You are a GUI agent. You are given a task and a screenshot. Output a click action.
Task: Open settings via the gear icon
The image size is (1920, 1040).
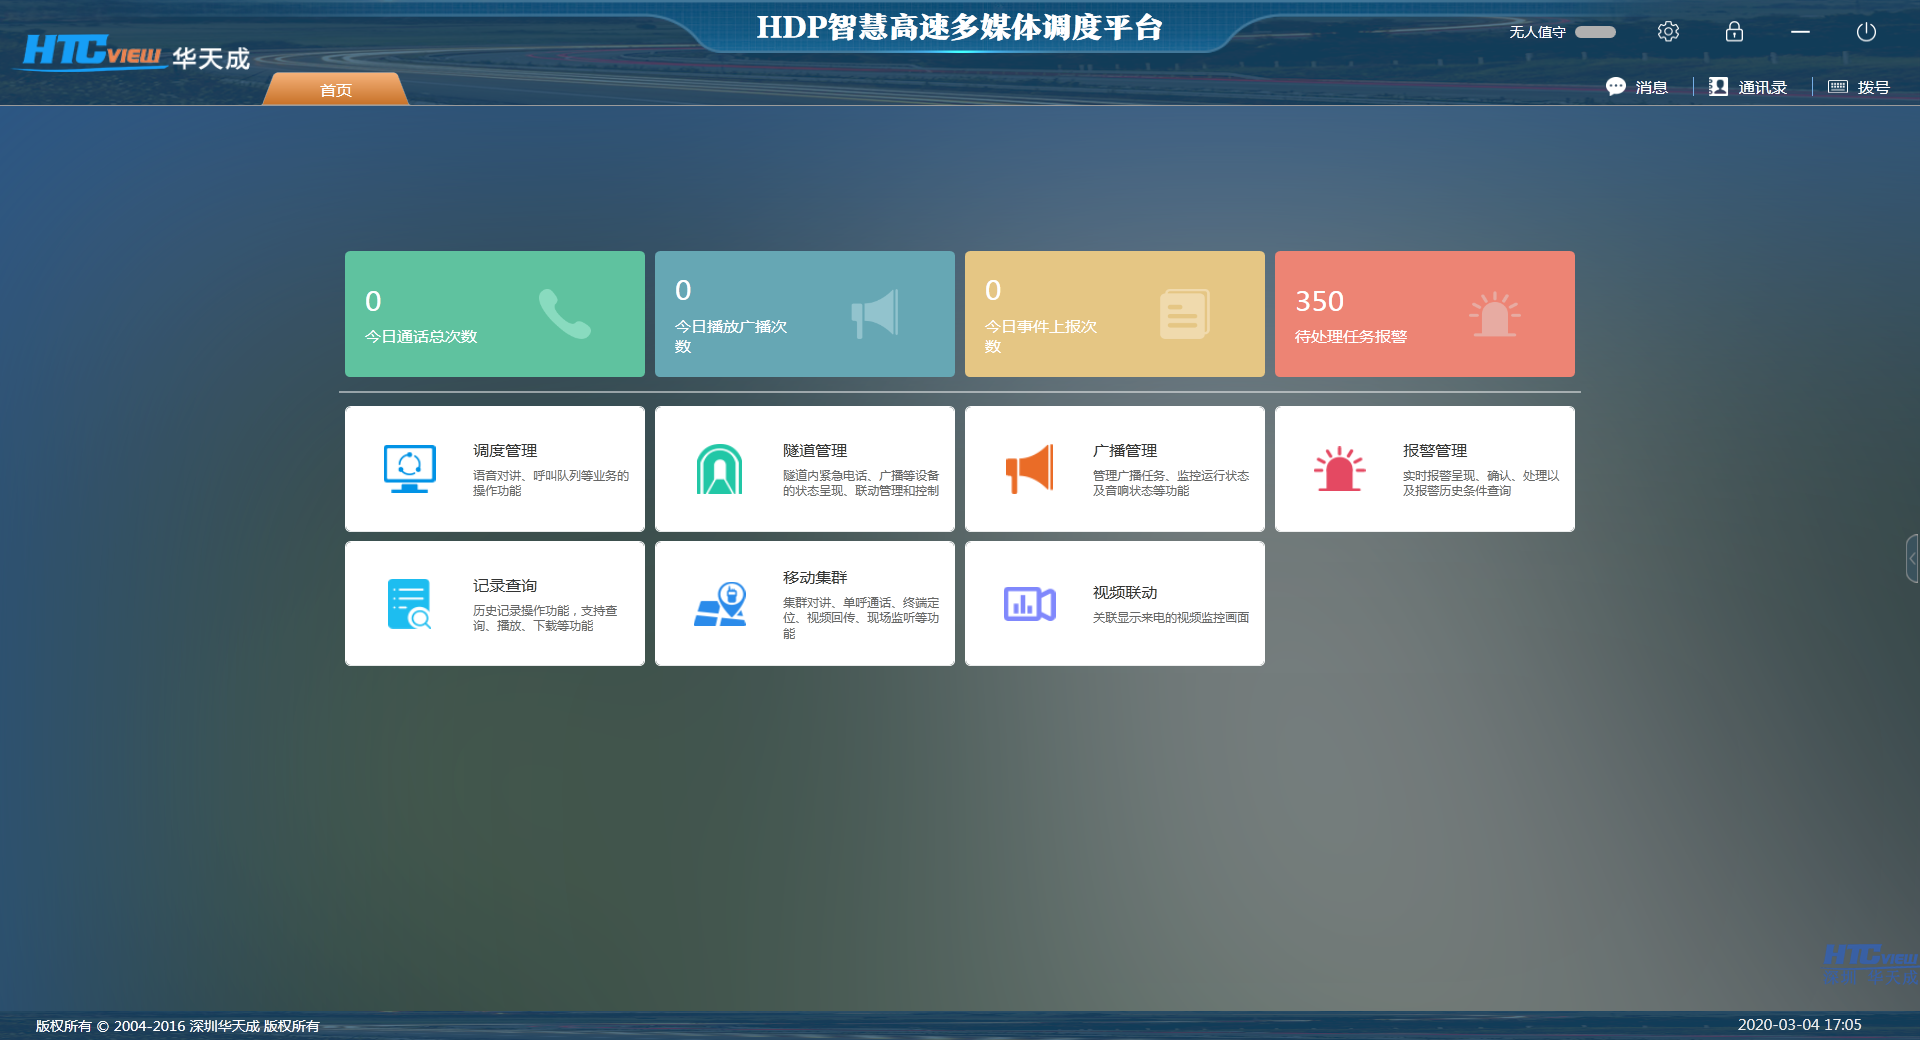coord(1668,32)
